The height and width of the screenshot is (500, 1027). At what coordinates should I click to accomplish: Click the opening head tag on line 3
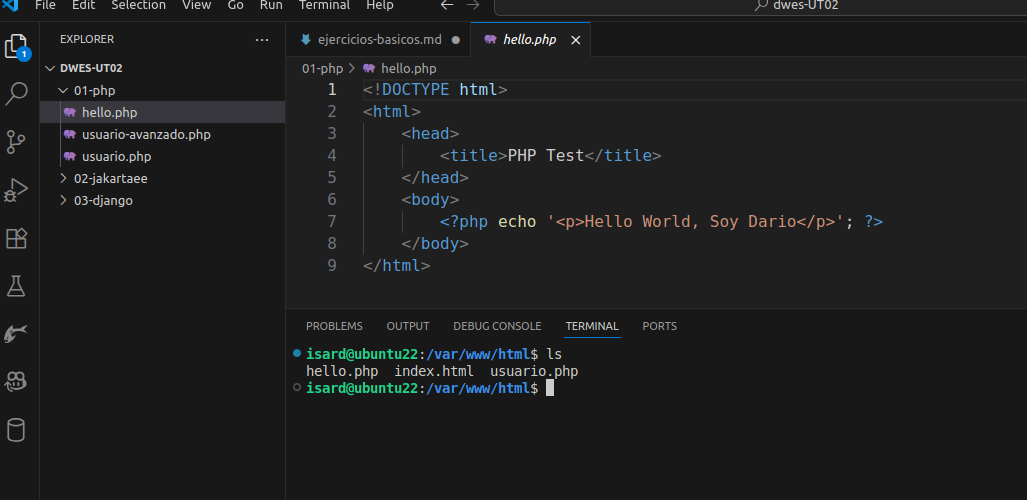click(x=430, y=133)
